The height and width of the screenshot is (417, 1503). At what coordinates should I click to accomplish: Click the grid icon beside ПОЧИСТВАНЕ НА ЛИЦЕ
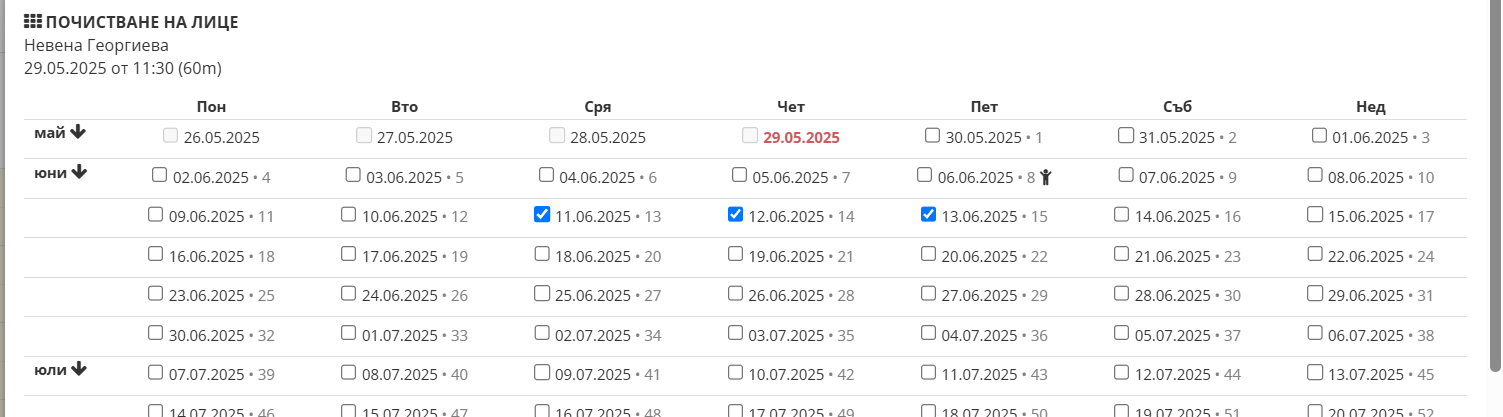tap(33, 21)
